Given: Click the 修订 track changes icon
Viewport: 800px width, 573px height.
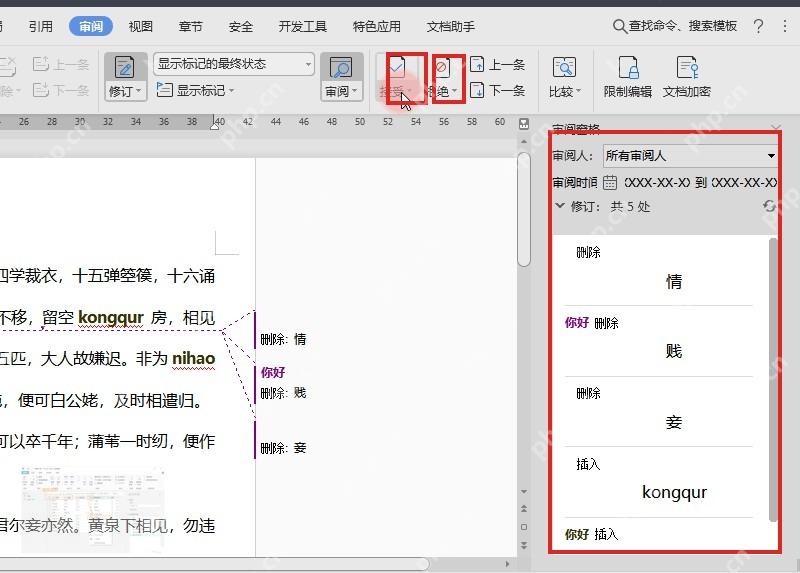Looking at the screenshot, I should 125,67.
